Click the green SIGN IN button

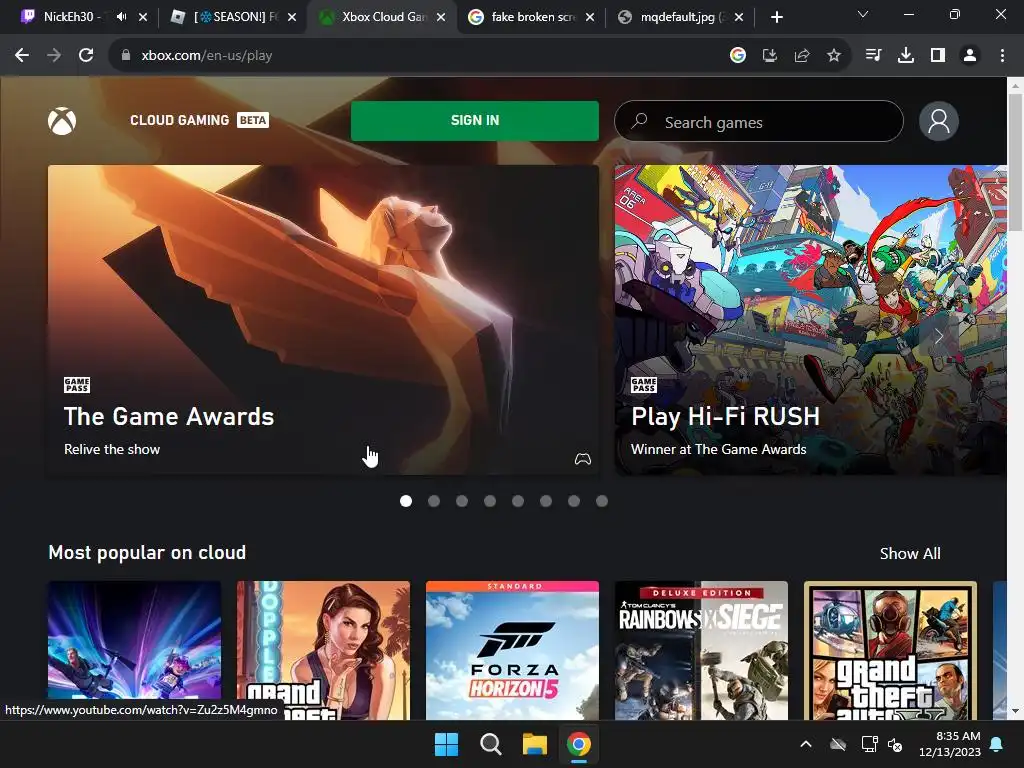click(x=475, y=121)
